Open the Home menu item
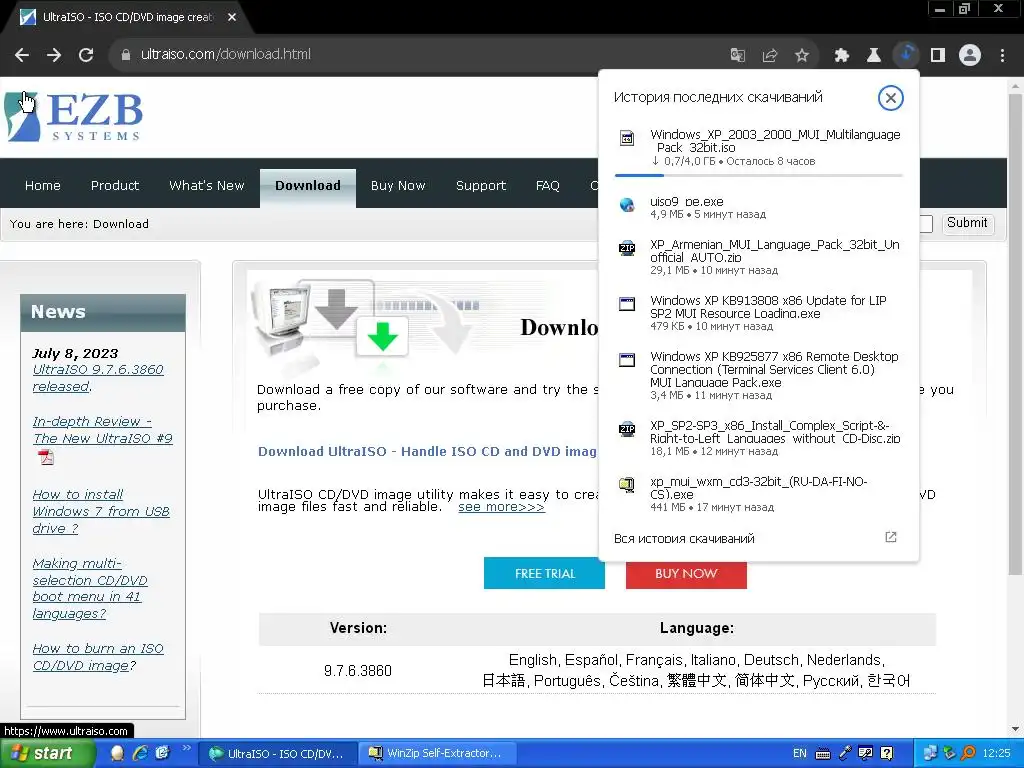 [42, 185]
